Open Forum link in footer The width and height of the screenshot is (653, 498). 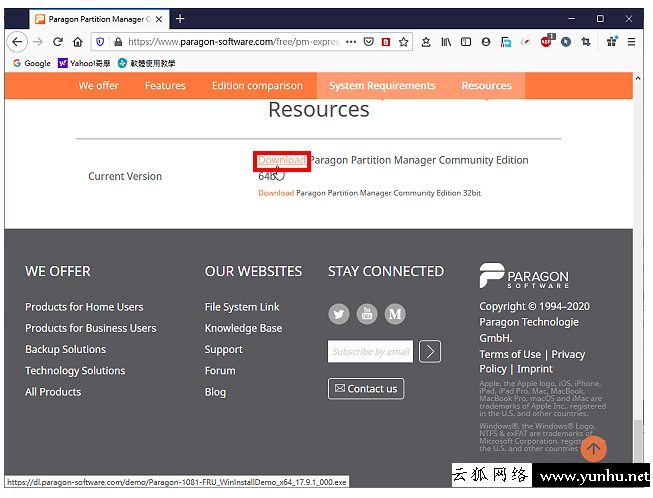coord(220,371)
